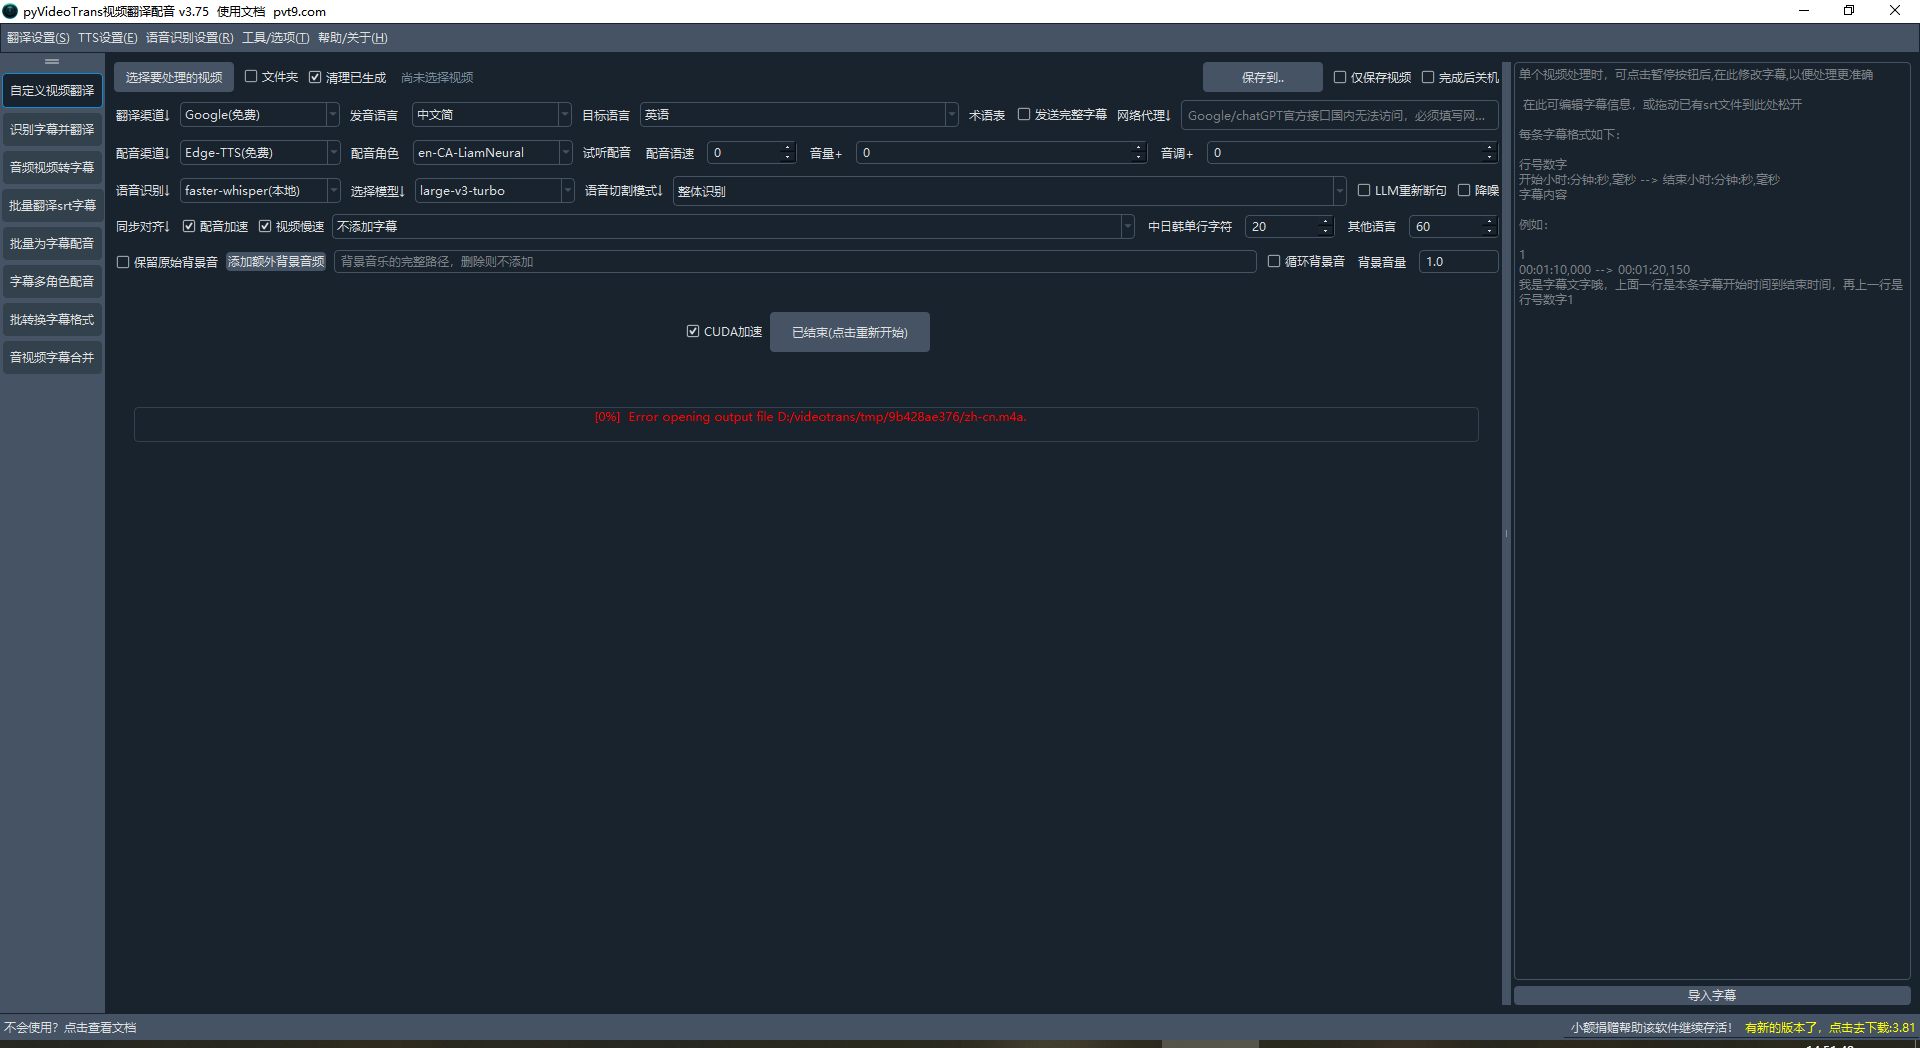This screenshot has height=1048, width=1920.
Task: Increase the 配音语速 spinner value
Action: pos(787,148)
